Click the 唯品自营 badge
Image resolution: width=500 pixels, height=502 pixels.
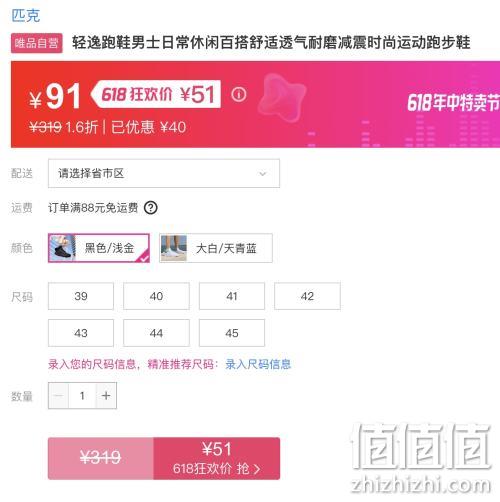(37, 43)
